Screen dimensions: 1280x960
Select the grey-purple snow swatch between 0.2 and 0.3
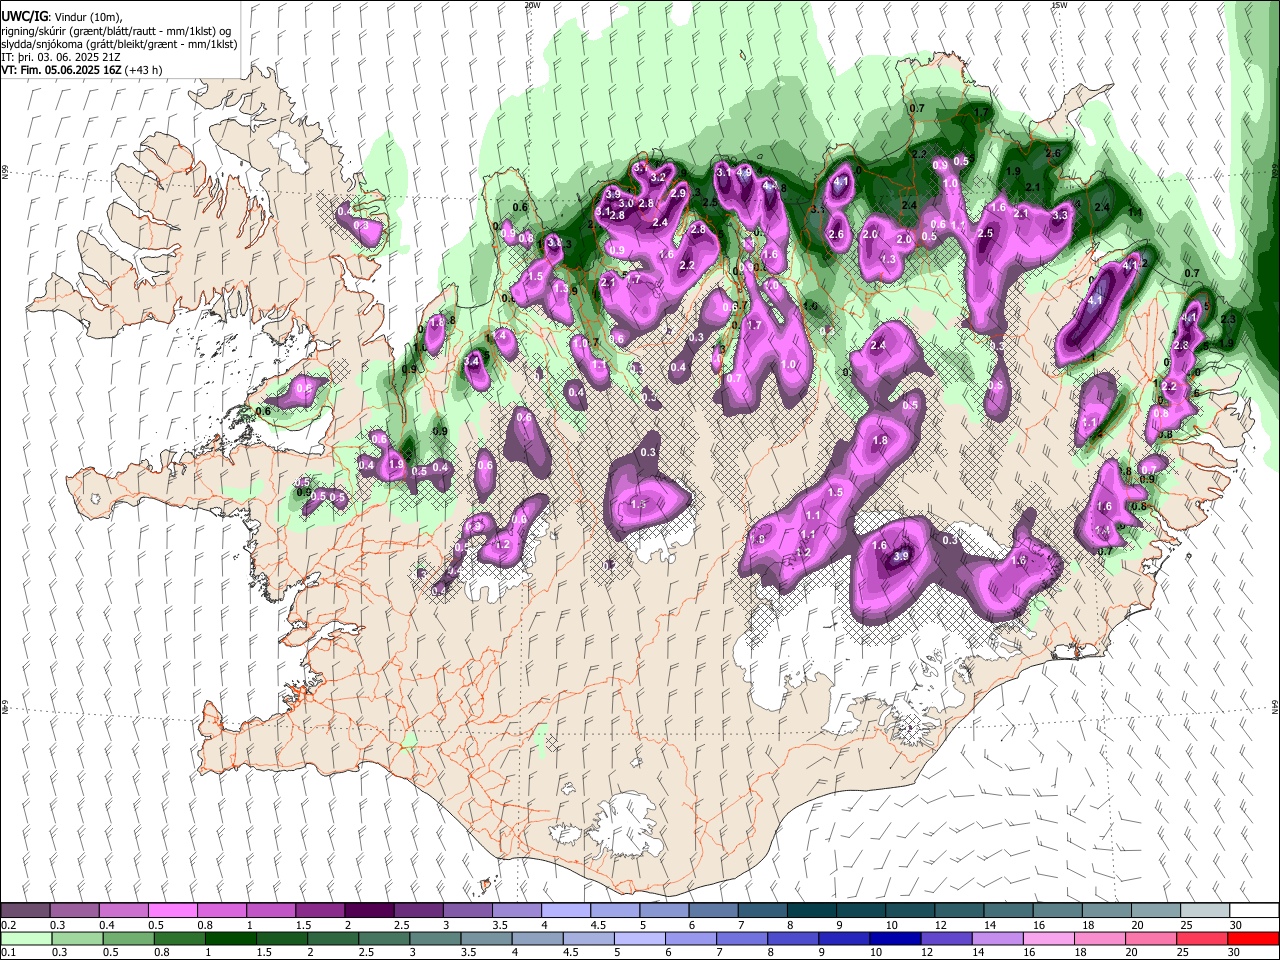point(25,910)
